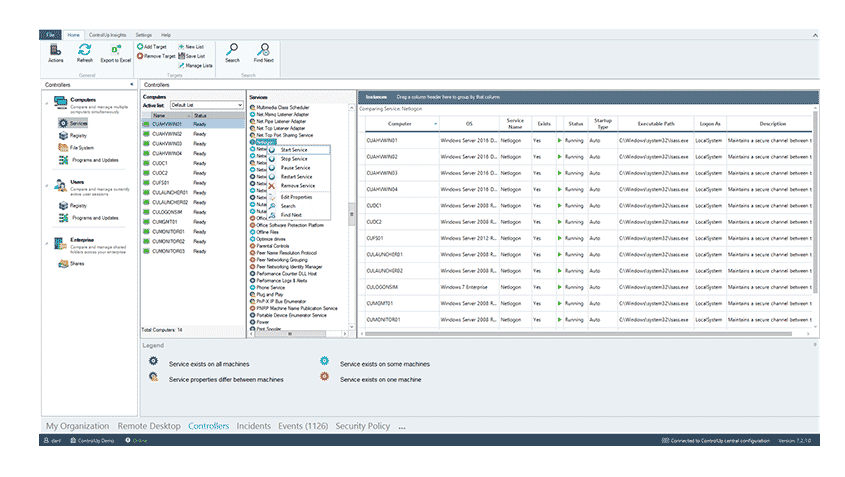Open Registry under Users
The width and height of the screenshot is (845, 477).
[73, 206]
